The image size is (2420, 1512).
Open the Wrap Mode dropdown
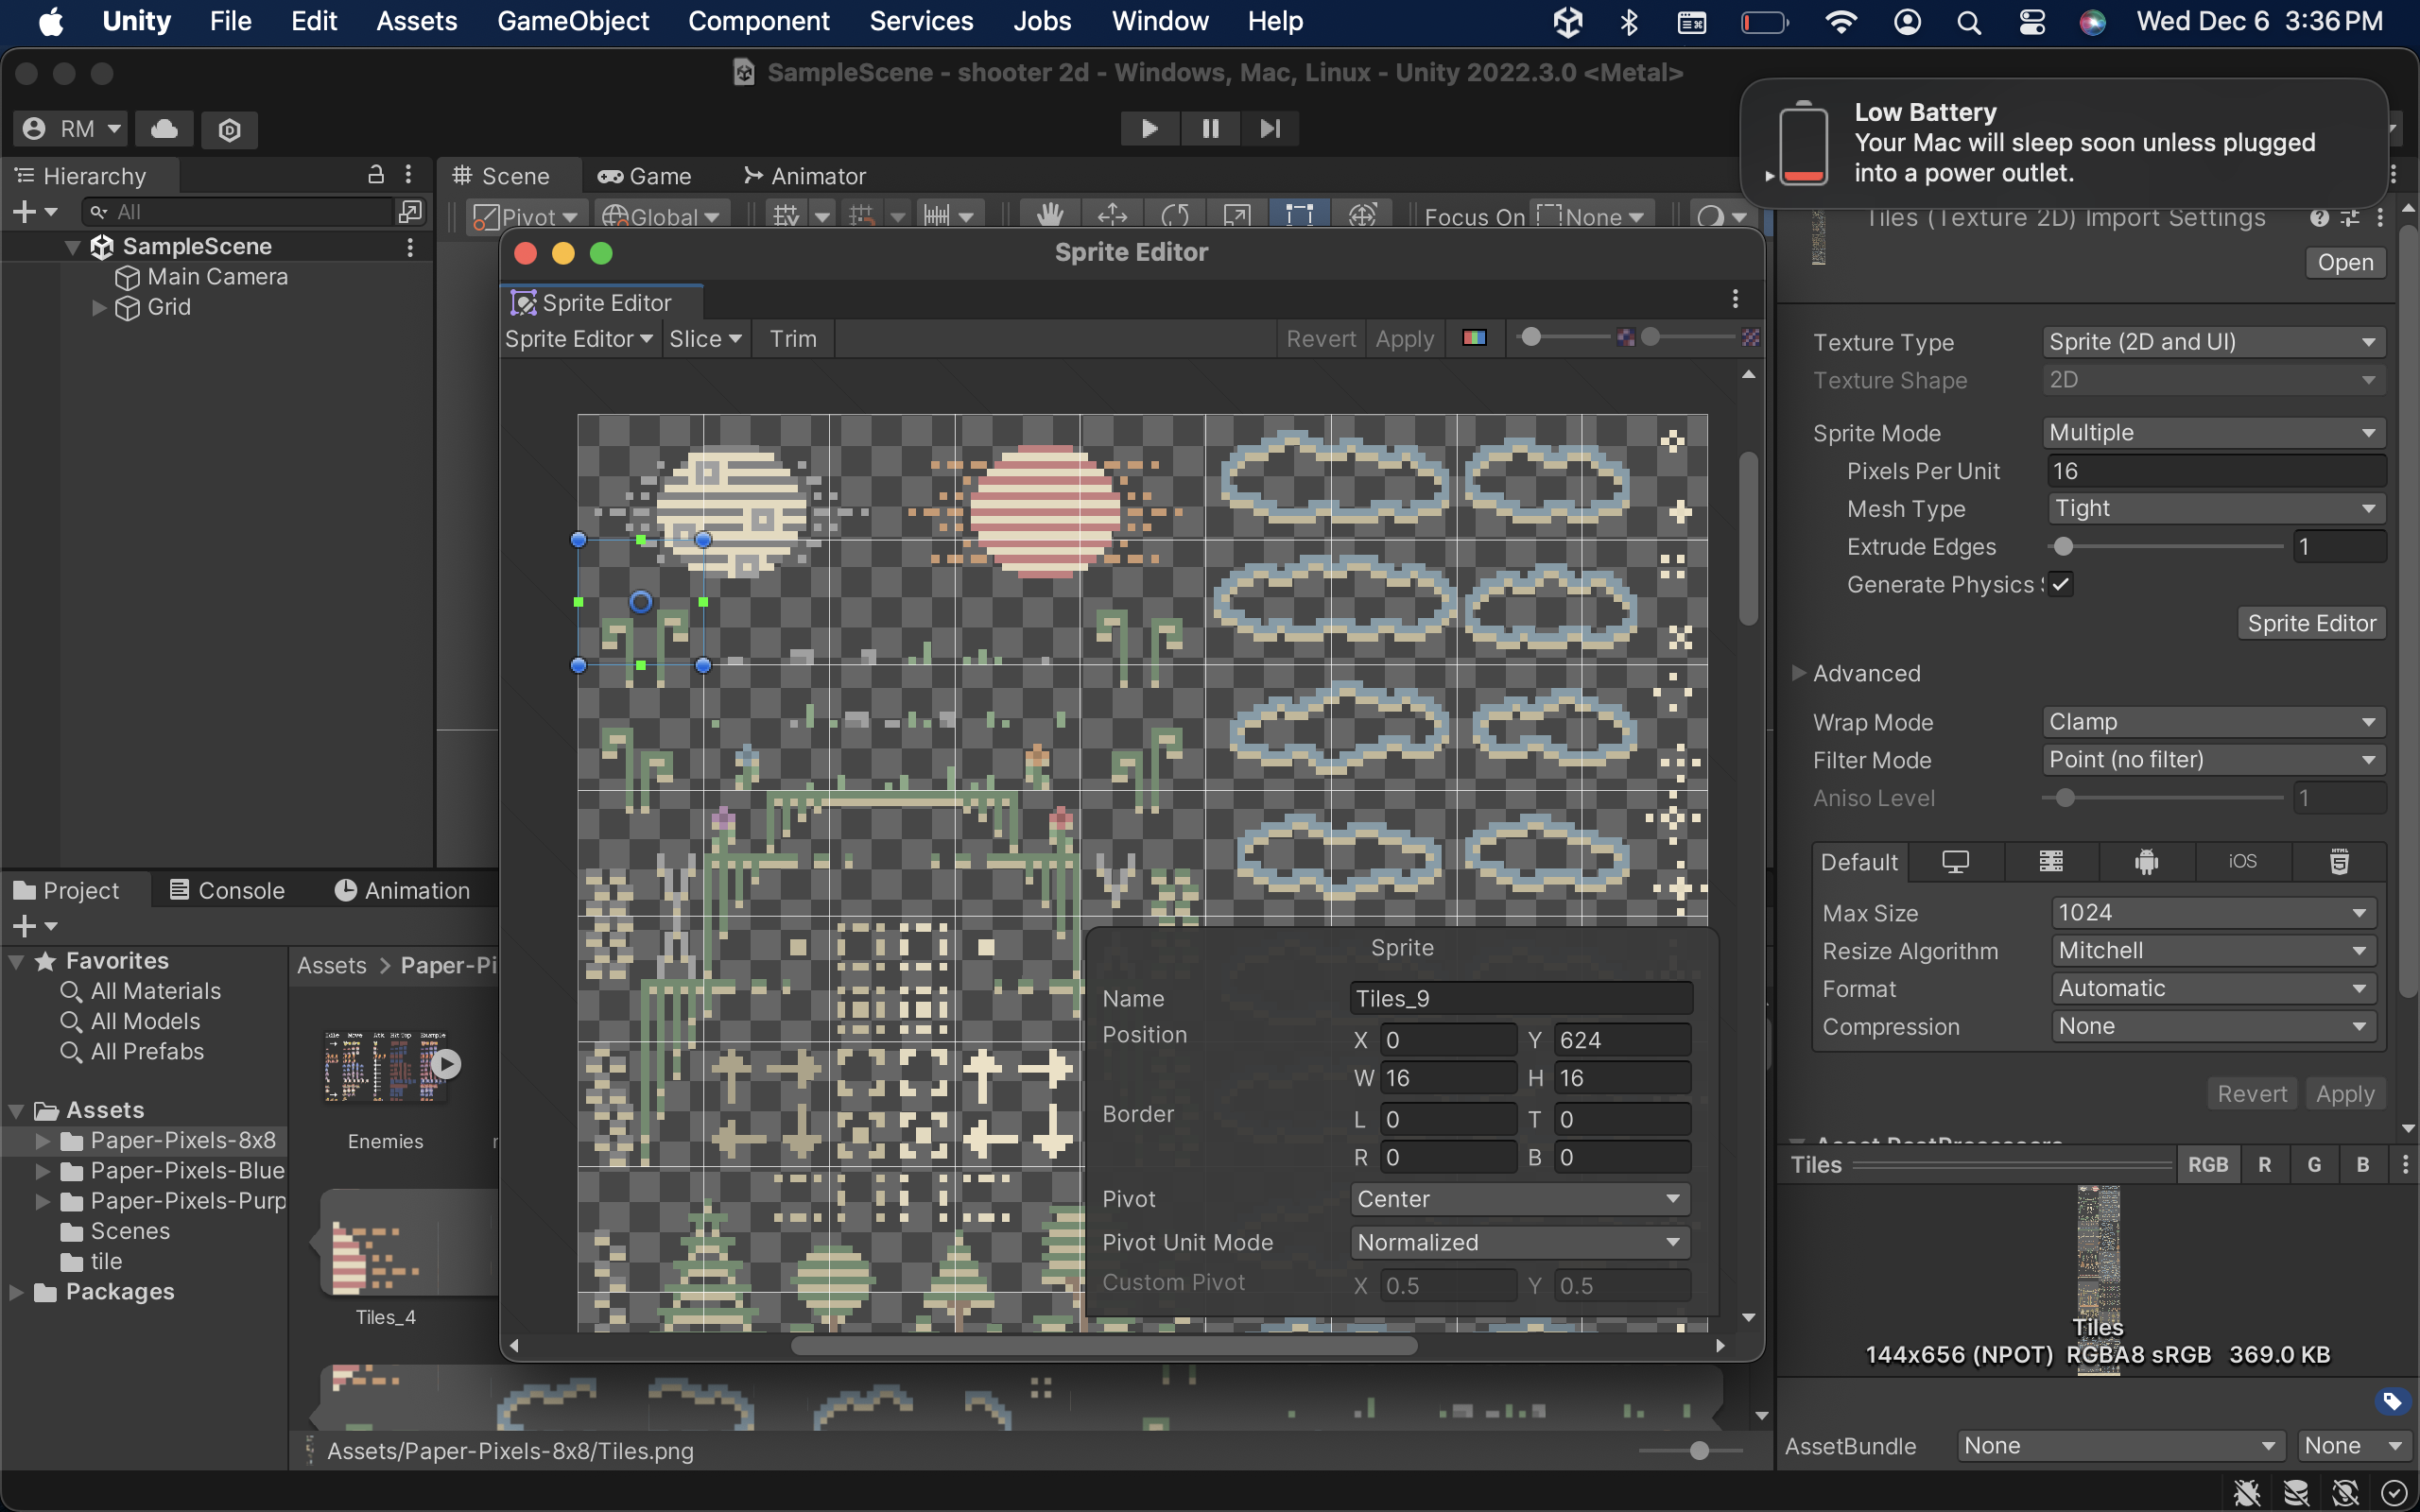click(x=2213, y=722)
